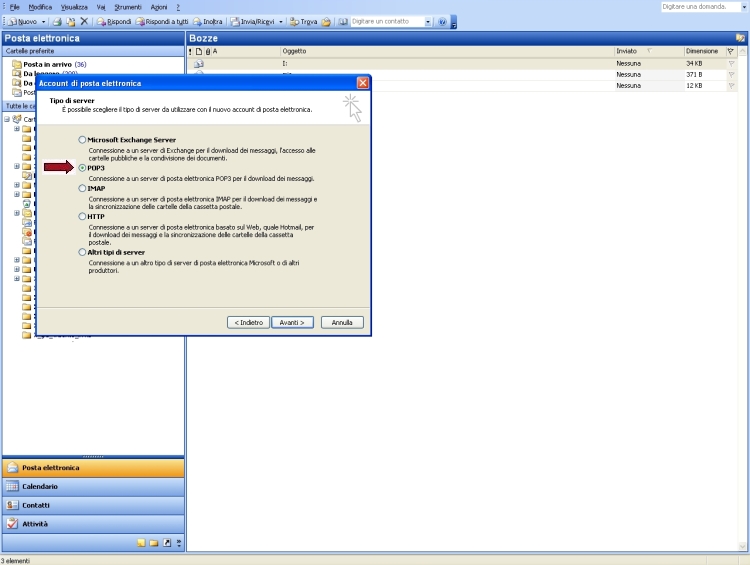Open the Azioni menu
750x565 pixels.
[159, 7]
